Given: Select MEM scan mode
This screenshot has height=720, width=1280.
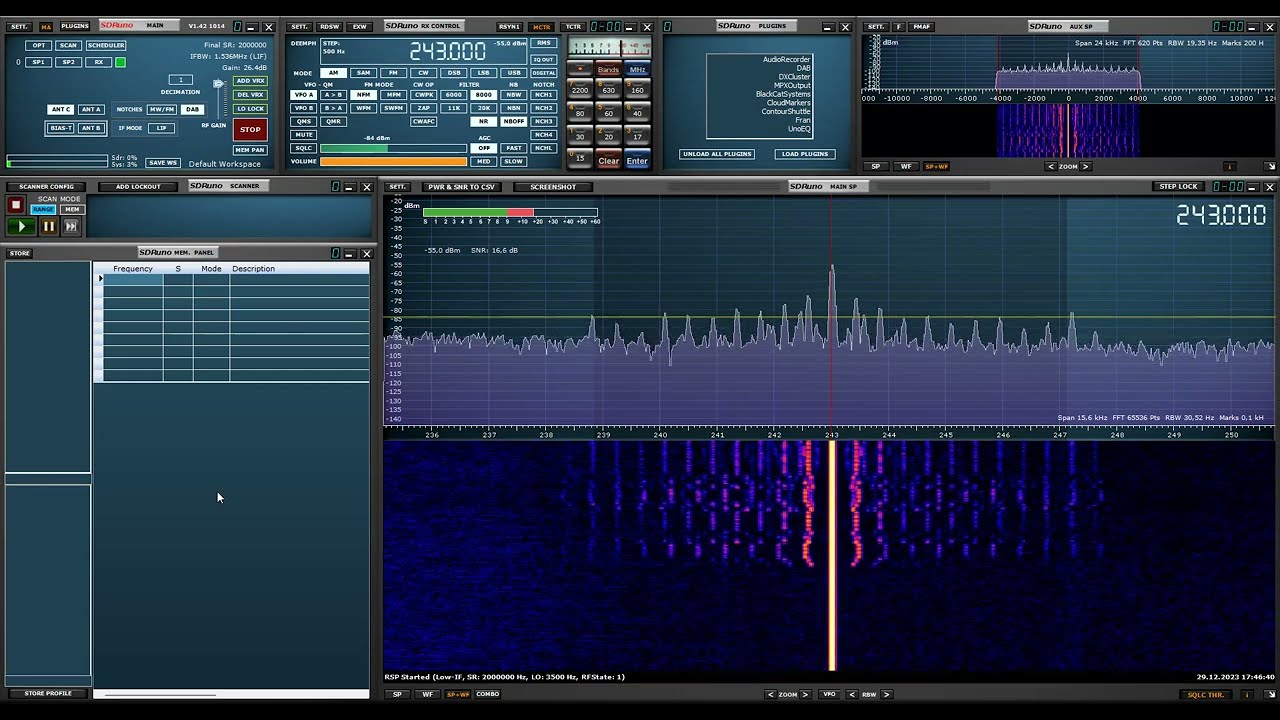Looking at the screenshot, I should coord(71,209).
